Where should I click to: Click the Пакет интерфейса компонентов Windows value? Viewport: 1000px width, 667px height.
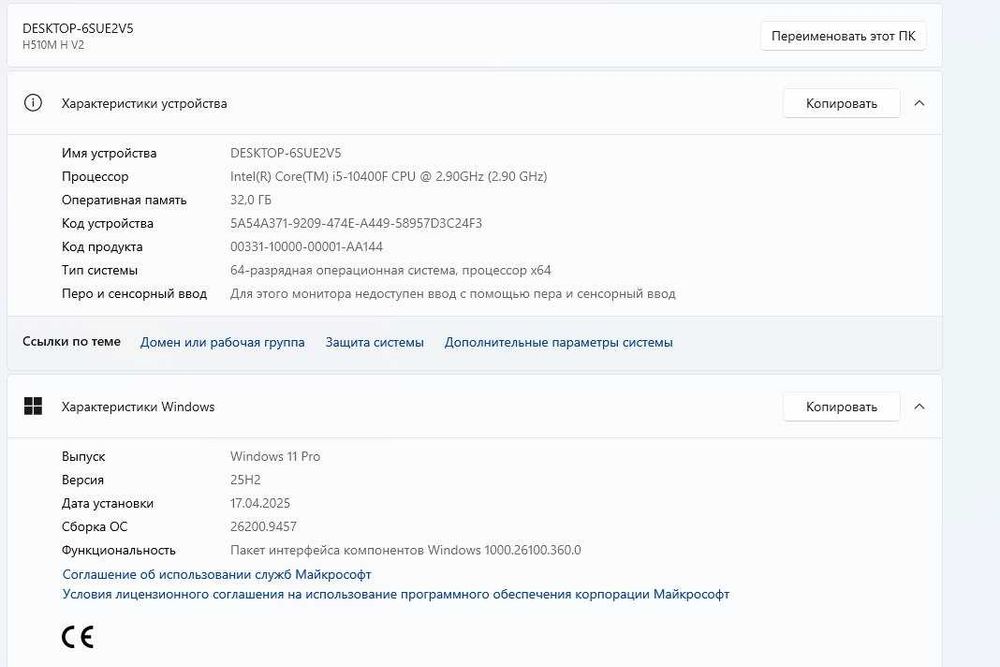[x=406, y=550]
